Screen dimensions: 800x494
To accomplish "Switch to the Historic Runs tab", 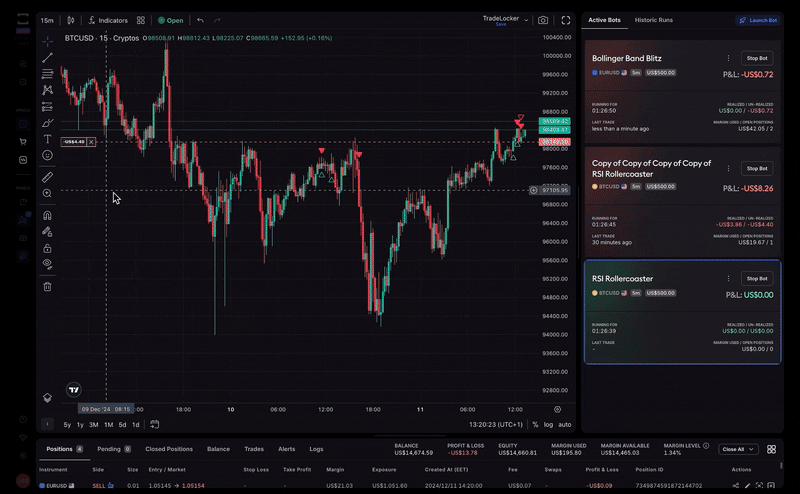I will [x=654, y=20].
